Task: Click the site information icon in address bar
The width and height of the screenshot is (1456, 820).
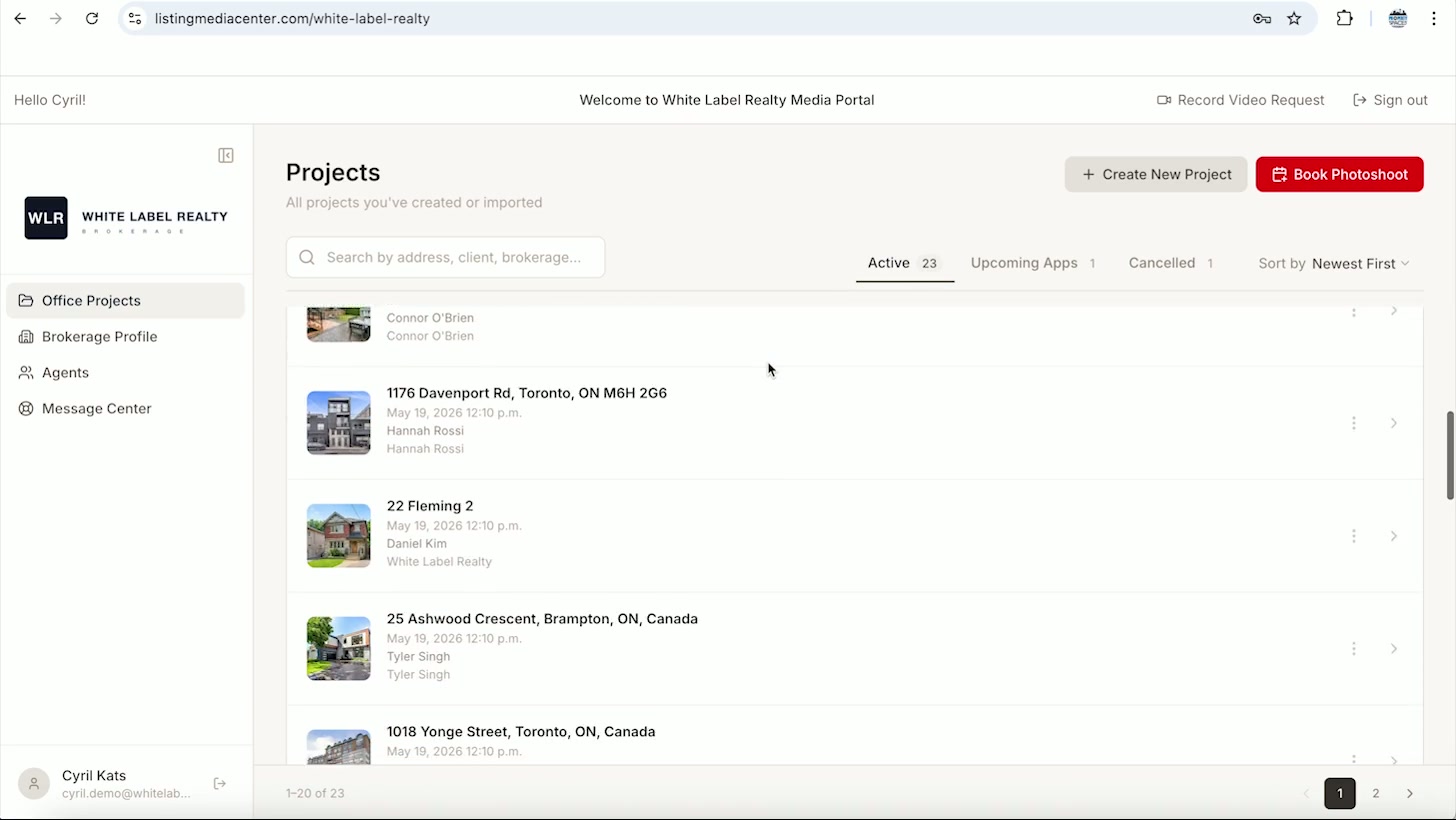Action: (135, 18)
